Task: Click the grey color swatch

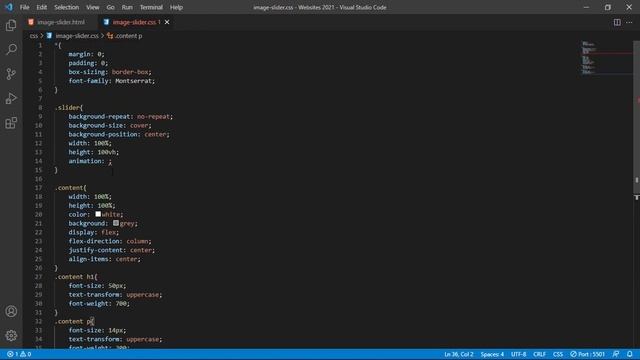Action: 116,223
